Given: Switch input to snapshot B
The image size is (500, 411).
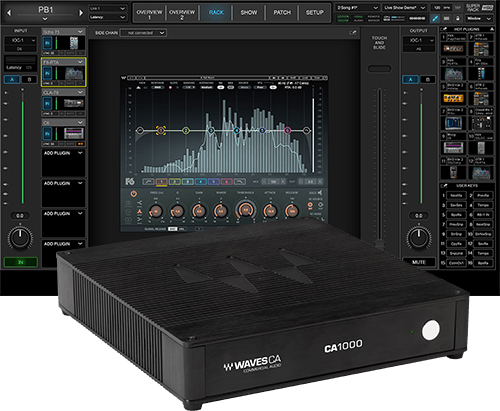Looking at the screenshot, I should (29, 80).
